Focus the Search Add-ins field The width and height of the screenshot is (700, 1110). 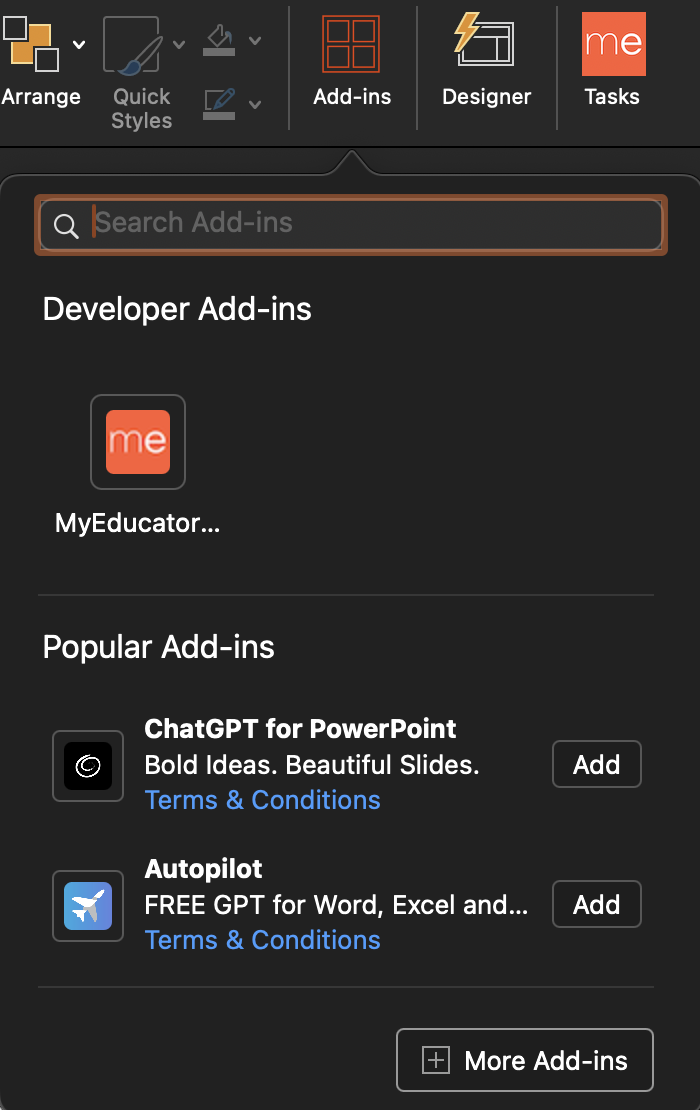click(351, 225)
